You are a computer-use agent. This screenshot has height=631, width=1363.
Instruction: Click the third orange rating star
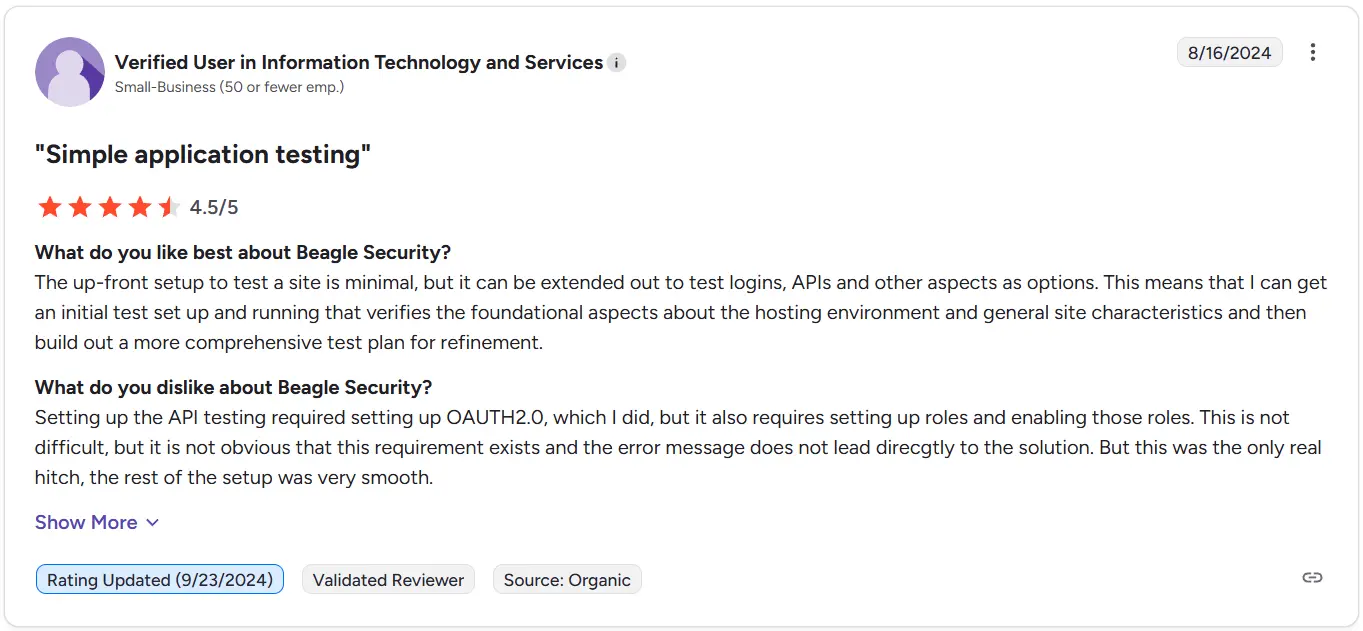click(x=109, y=207)
